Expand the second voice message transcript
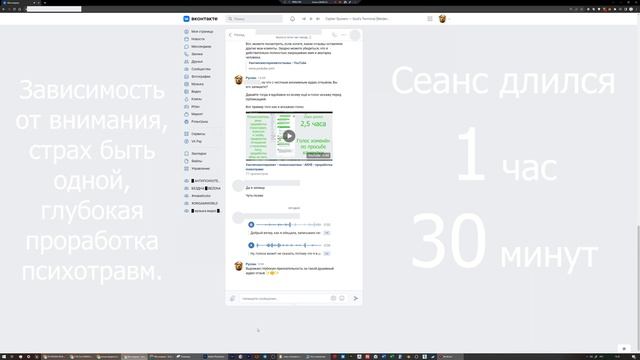Screen dimensions: 640x360 (327, 254)
